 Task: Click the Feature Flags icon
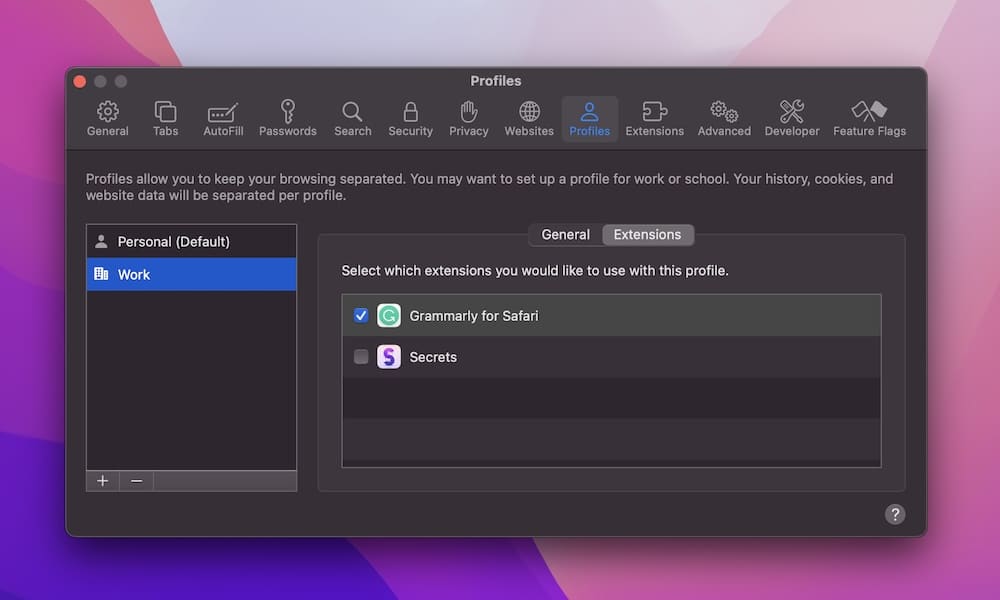(x=869, y=117)
